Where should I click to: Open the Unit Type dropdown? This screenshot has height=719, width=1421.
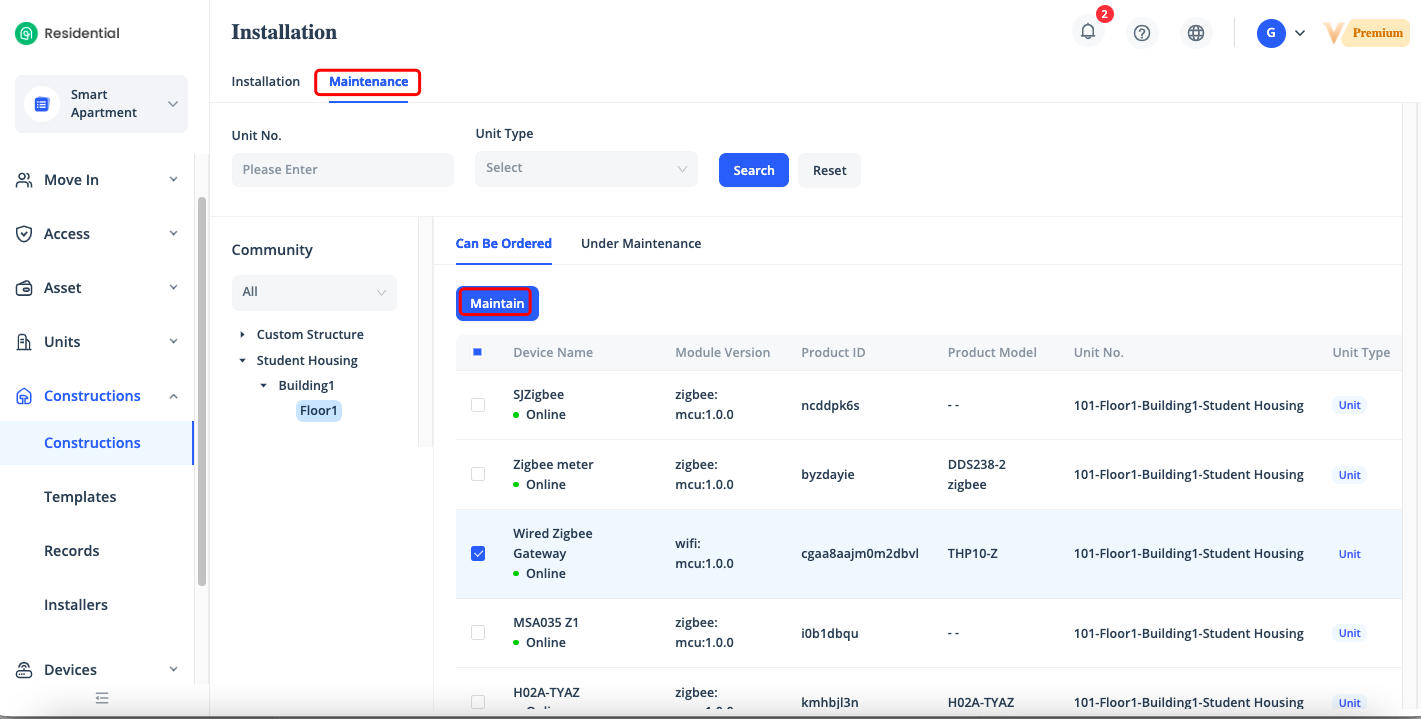click(x=586, y=169)
